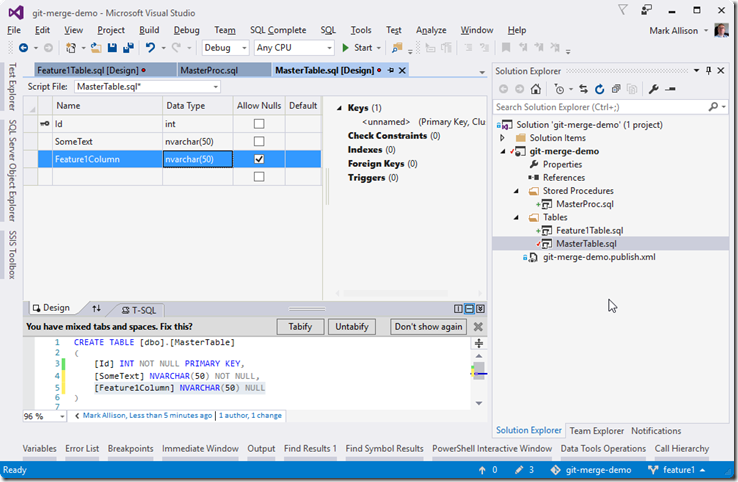Click Solution Explorer Home icon
Viewport: 738px width, 482px height.
[x=536, y=89]
